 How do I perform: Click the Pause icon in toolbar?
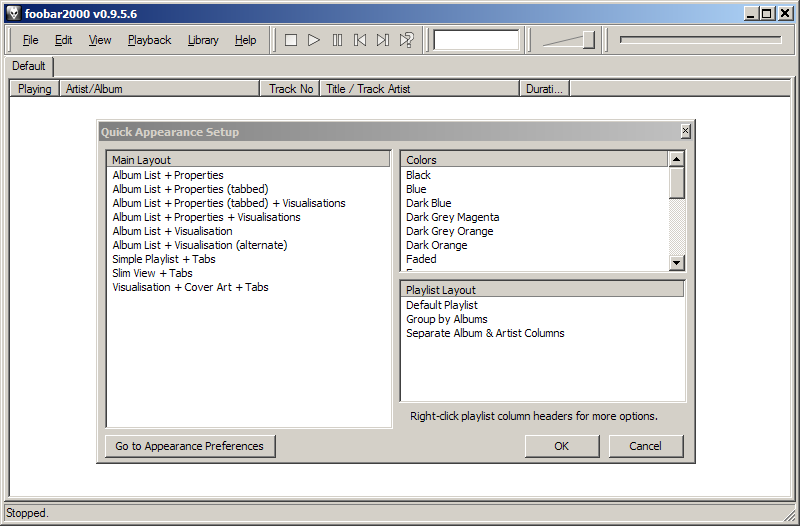click(337, 40)
